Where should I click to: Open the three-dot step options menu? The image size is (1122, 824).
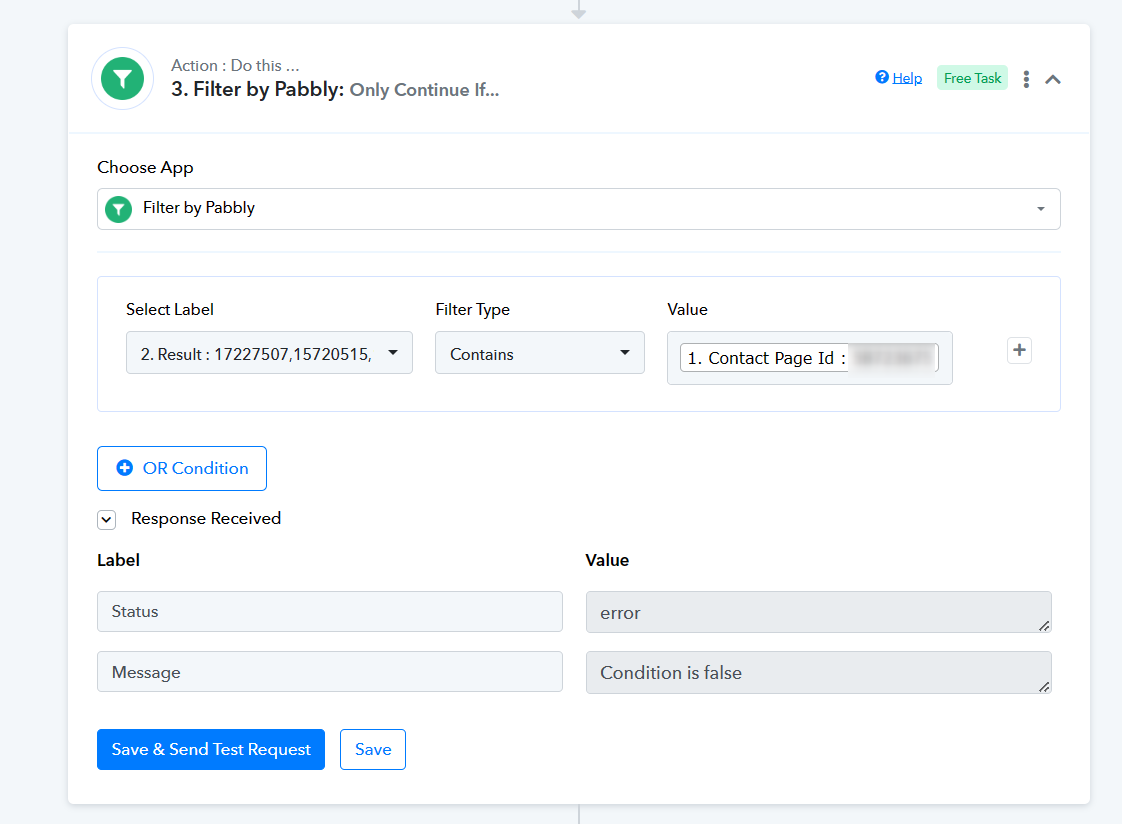click(1026, 79)
